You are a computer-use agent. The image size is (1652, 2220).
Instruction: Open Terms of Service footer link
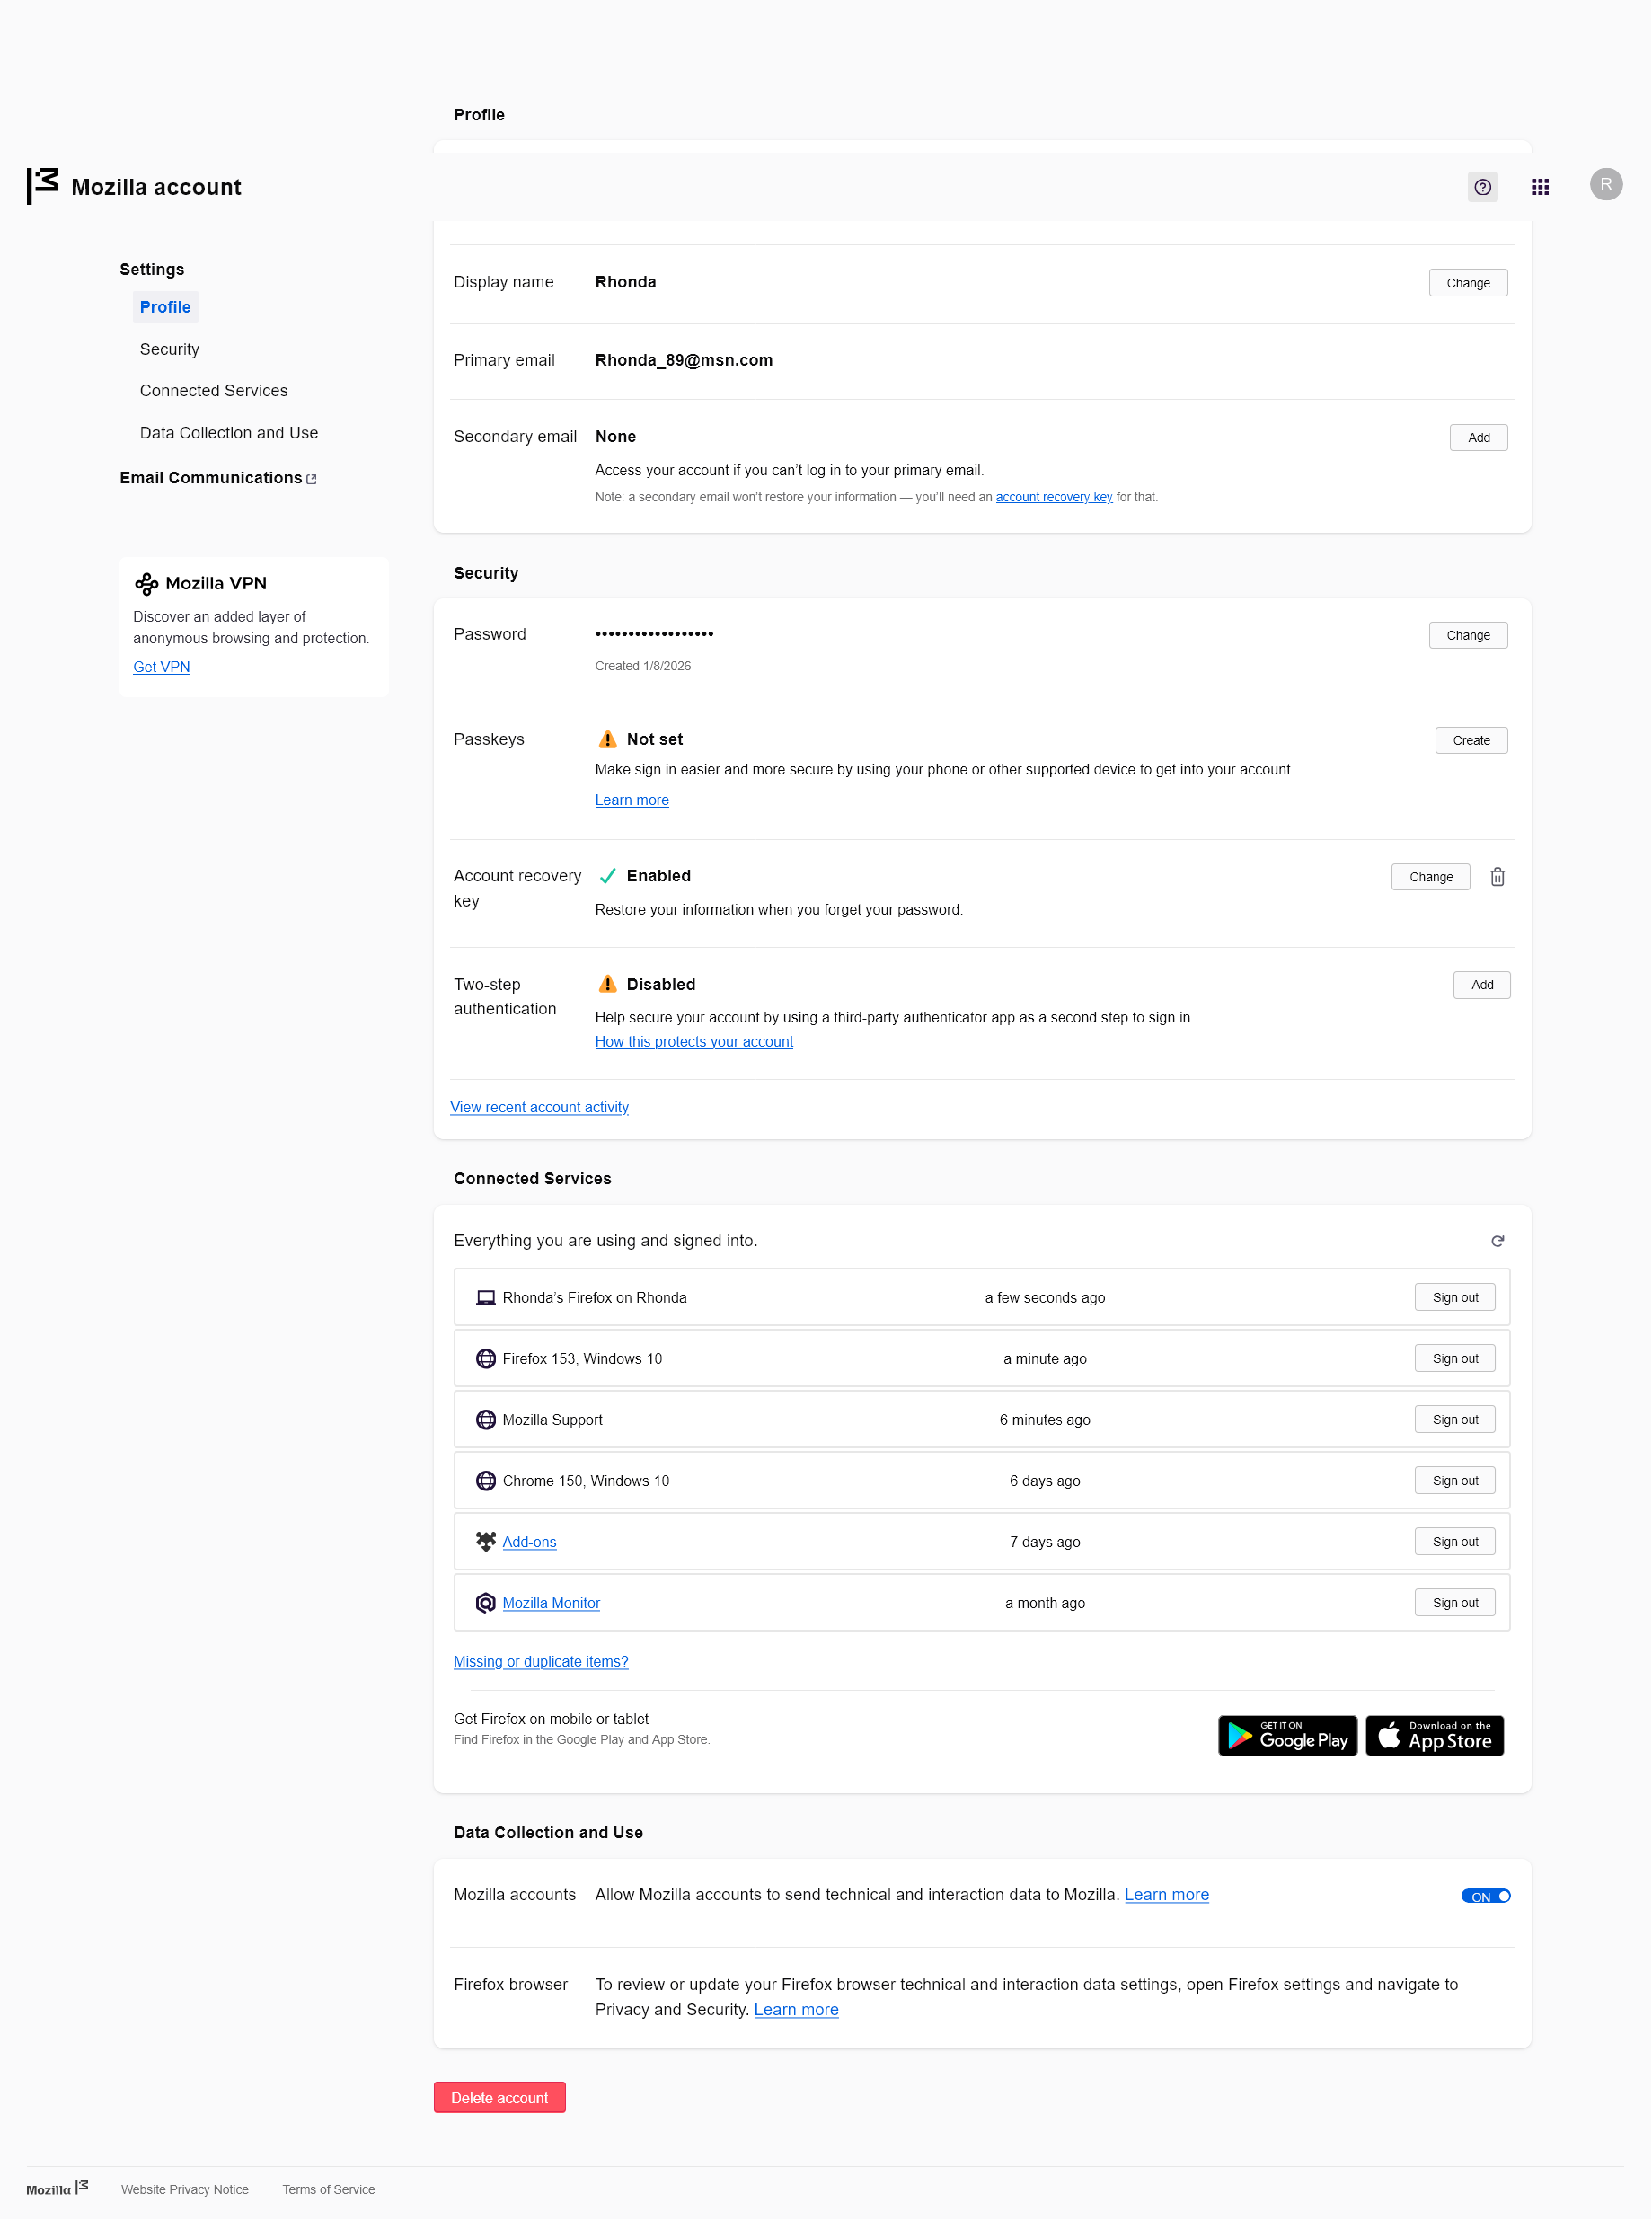tap(328, 2190)
